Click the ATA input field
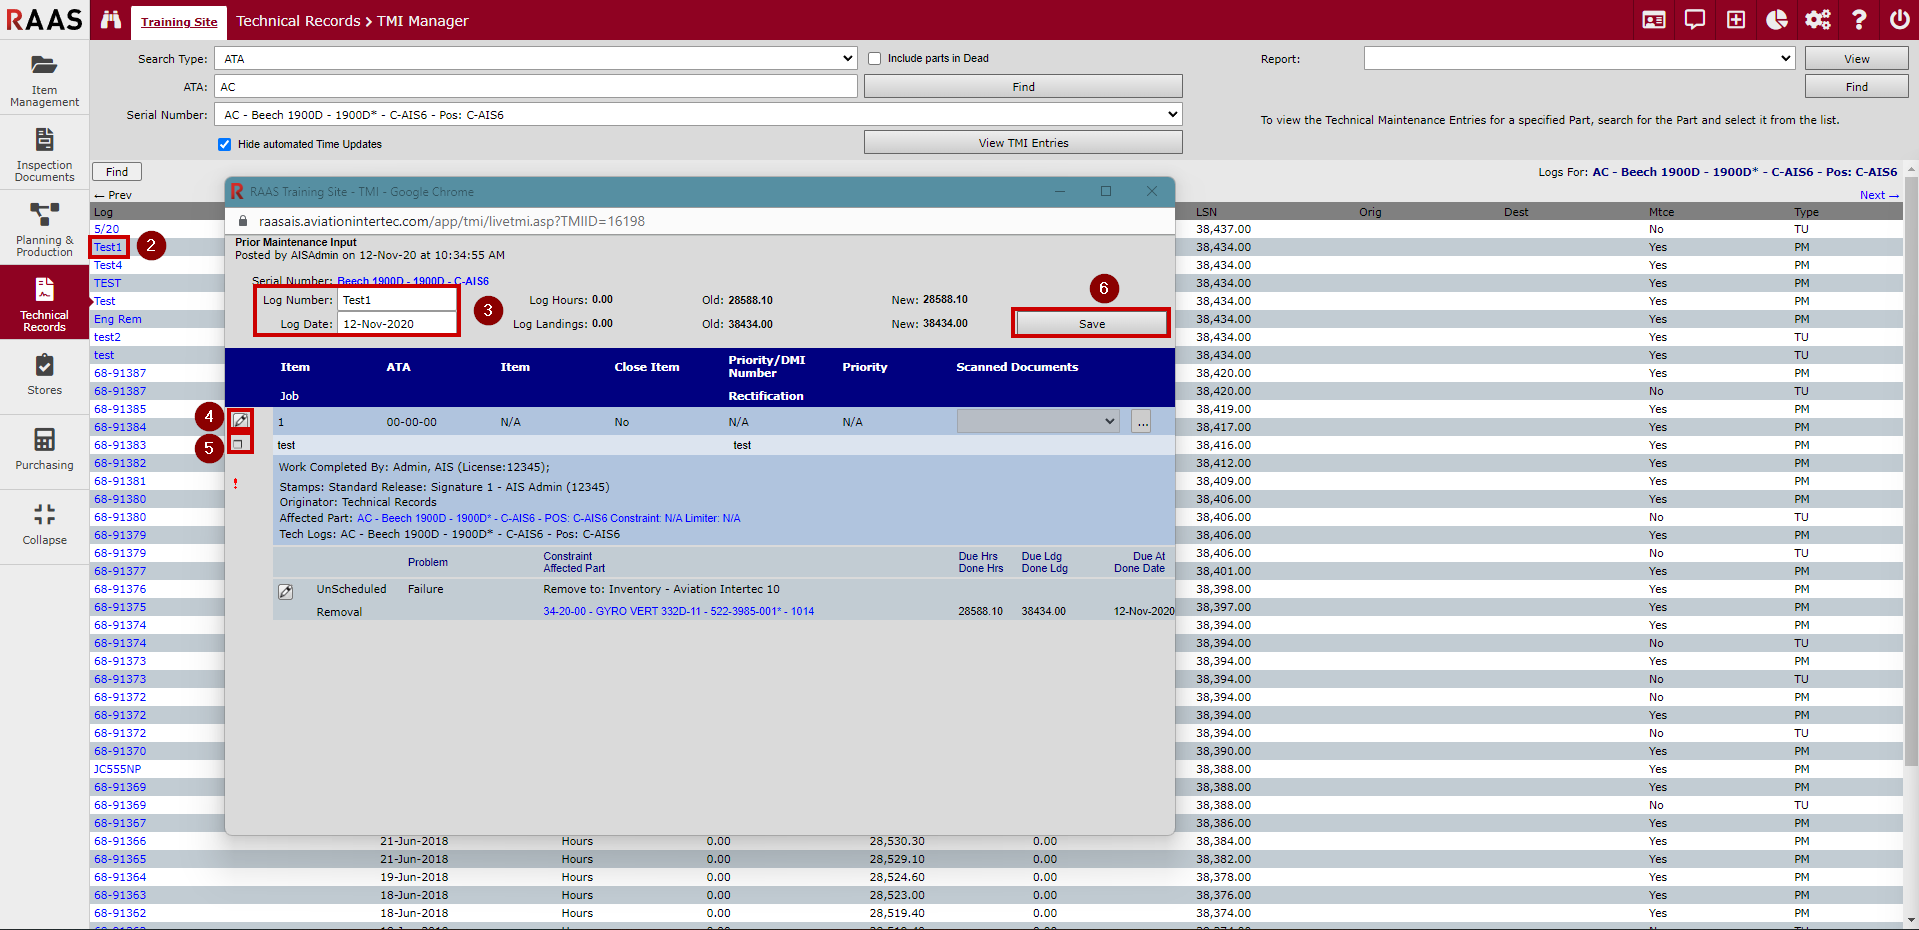Viewport: 1919px width, 930px height. tap(536, 86)
